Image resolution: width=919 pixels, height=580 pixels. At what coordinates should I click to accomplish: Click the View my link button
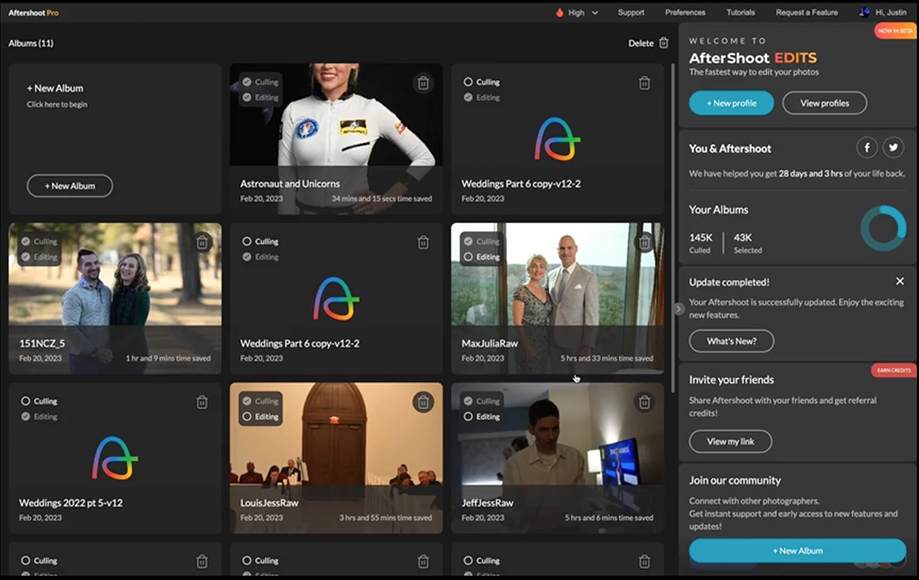pos(730,442)
